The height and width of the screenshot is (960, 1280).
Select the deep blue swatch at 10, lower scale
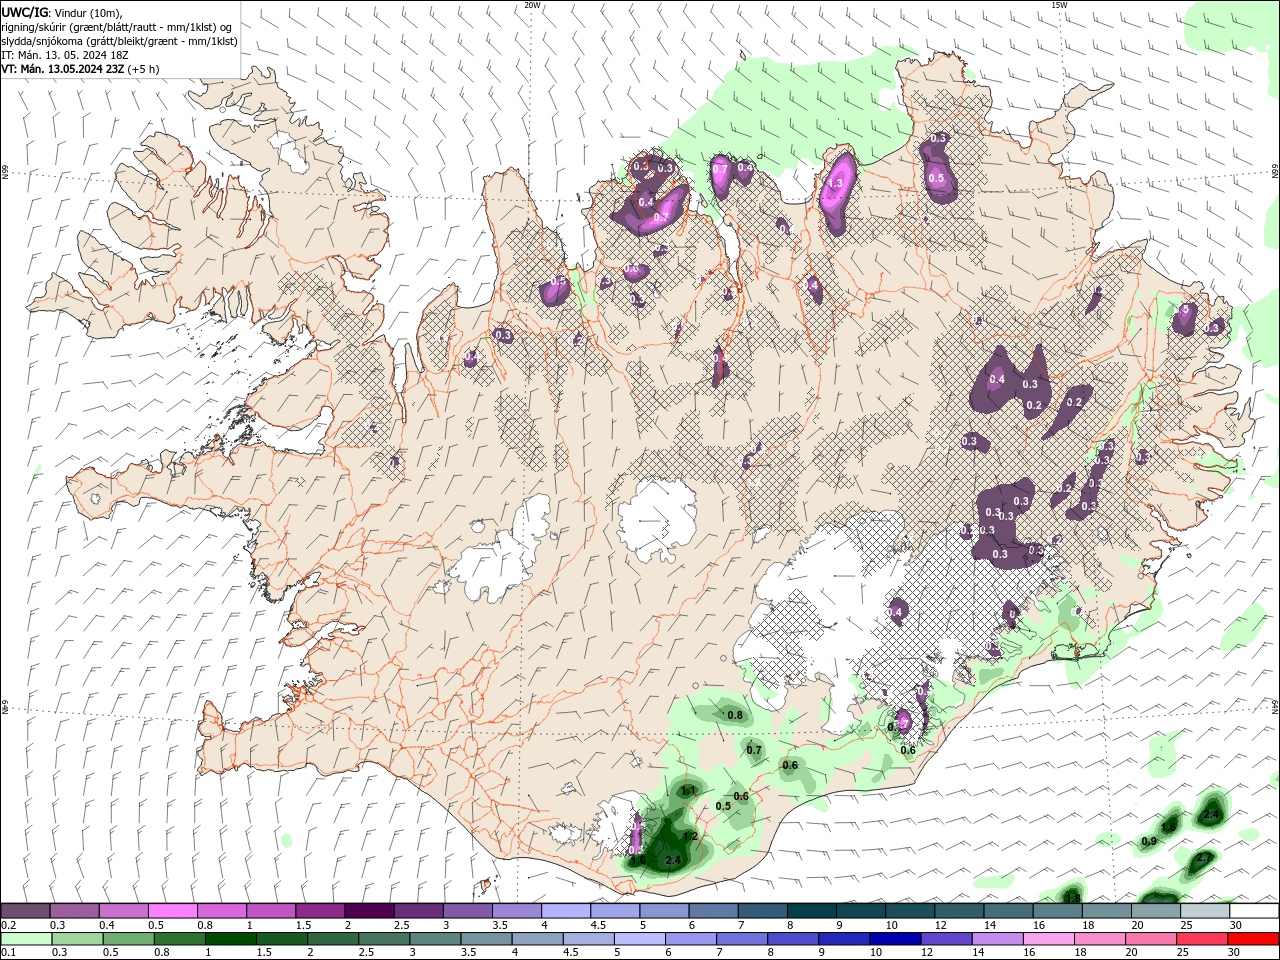click(895, 939)
